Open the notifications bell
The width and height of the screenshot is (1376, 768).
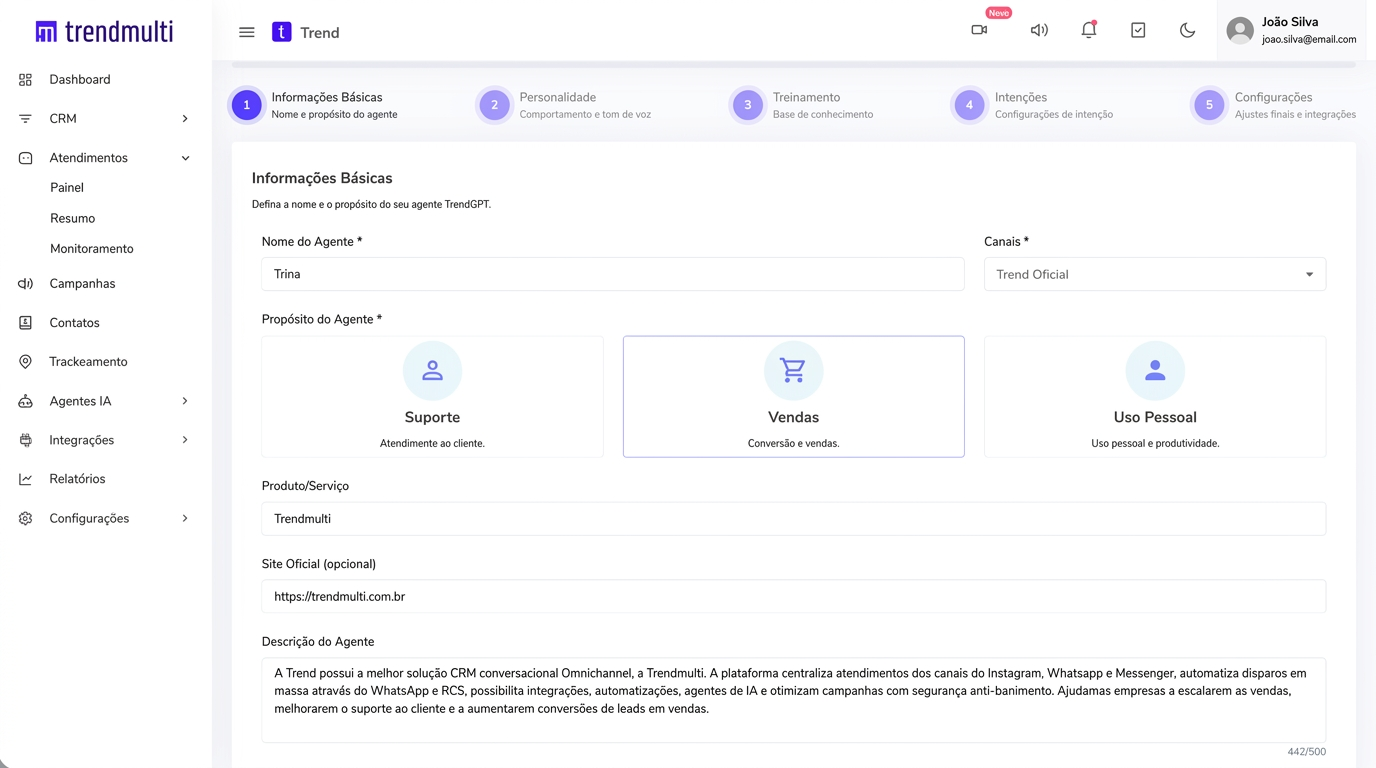(1089, 30)
